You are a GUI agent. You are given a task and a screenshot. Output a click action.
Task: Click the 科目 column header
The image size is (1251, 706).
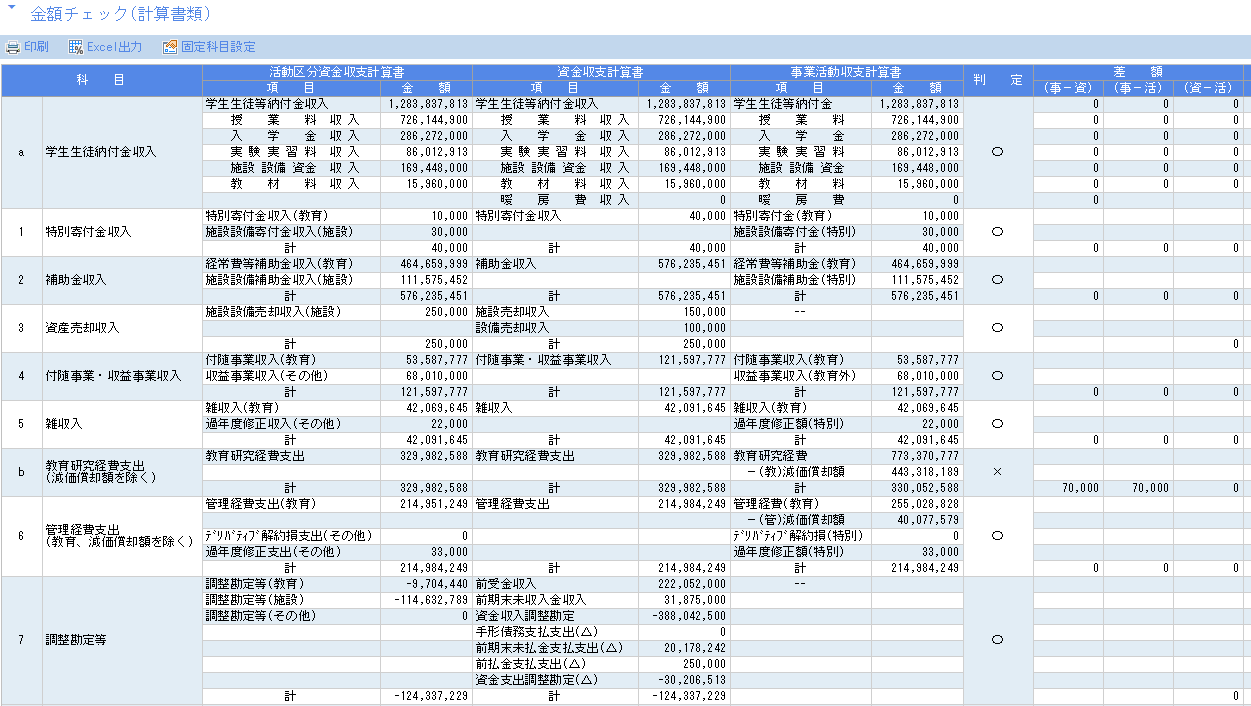click(x=101, y=80)
